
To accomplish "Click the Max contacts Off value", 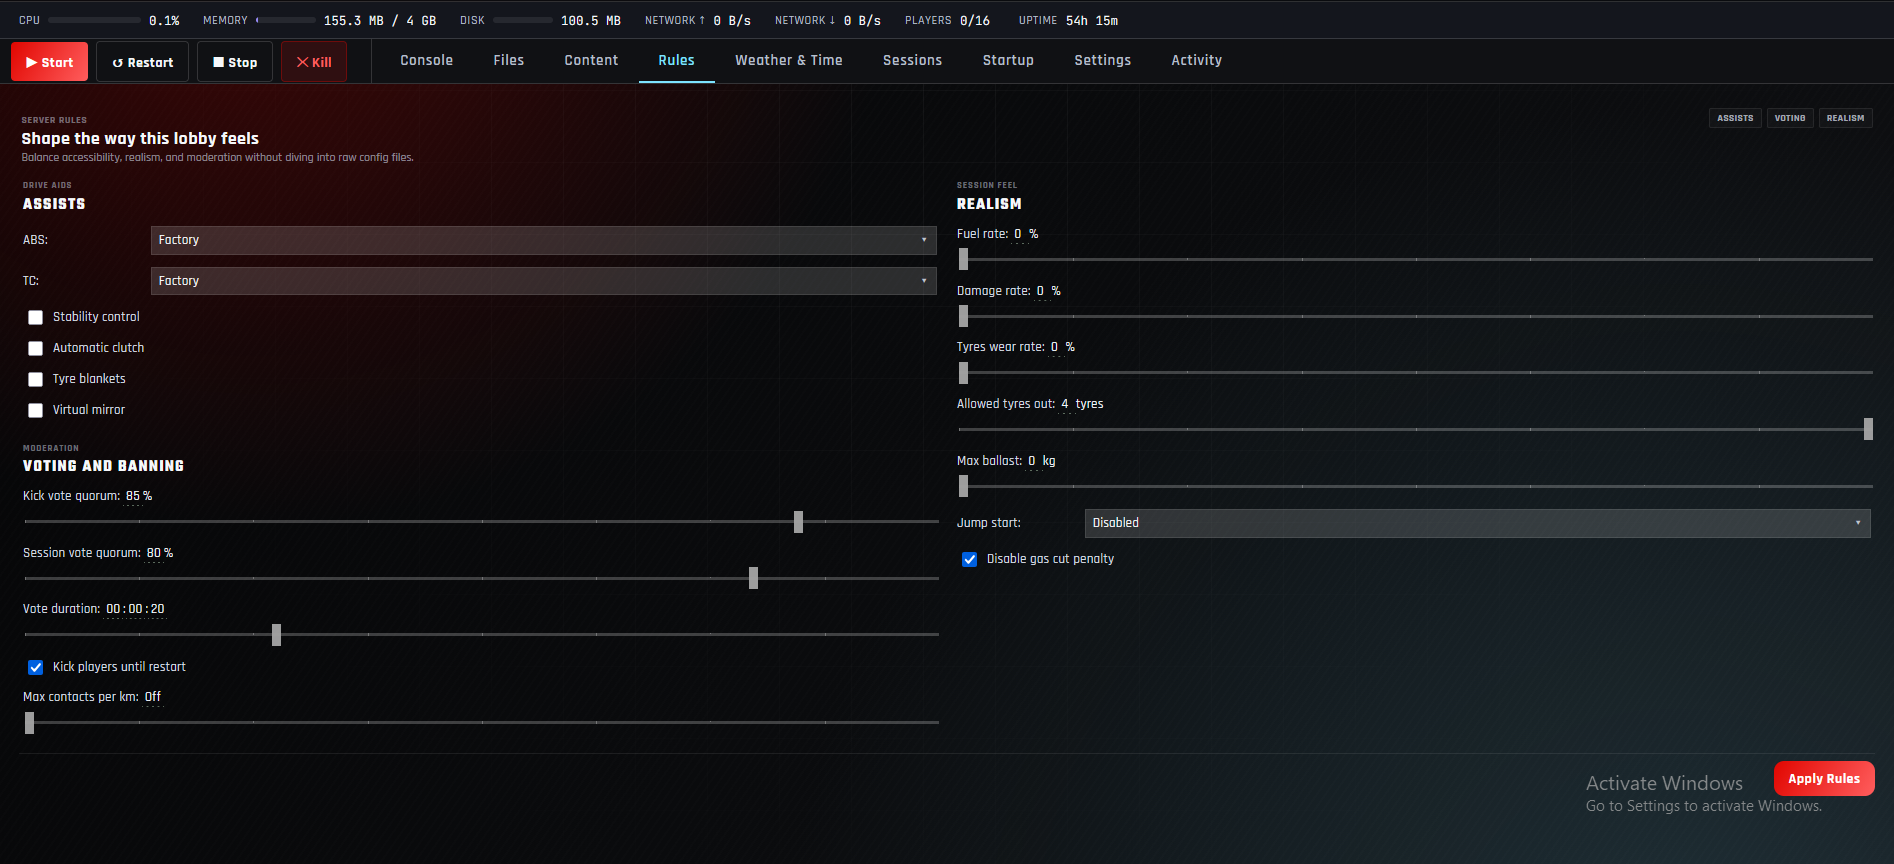I will coord(153,698).
